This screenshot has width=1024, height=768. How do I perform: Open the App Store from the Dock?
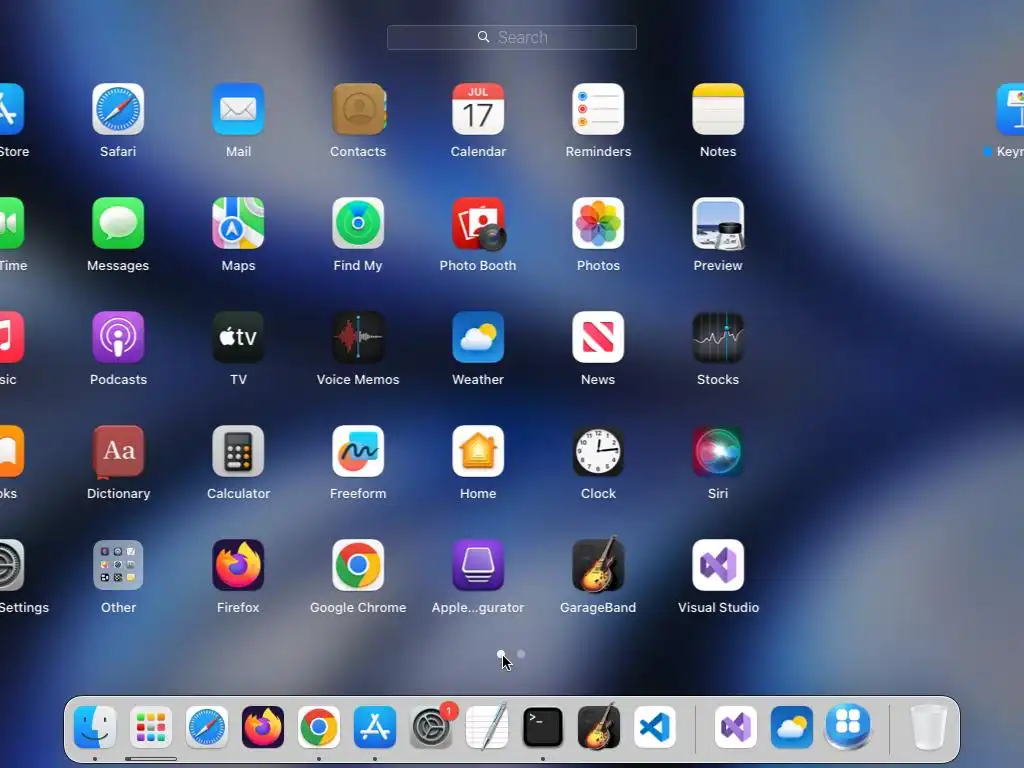coord(375,727)
